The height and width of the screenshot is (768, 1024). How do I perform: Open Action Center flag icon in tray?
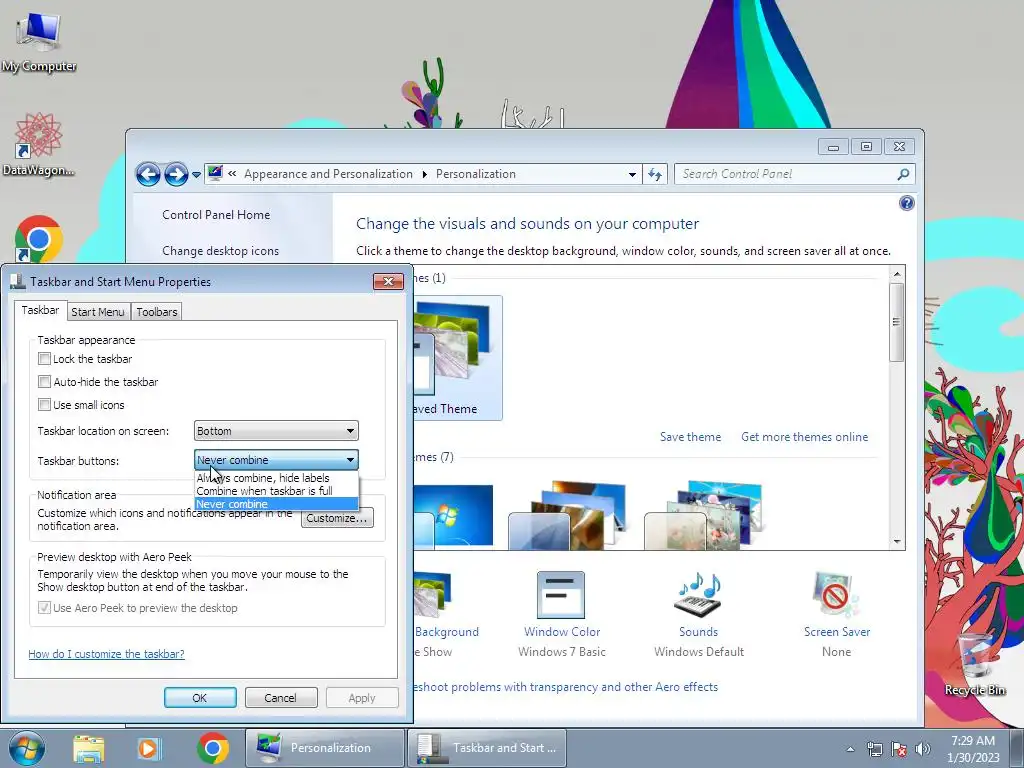point(899,749)
